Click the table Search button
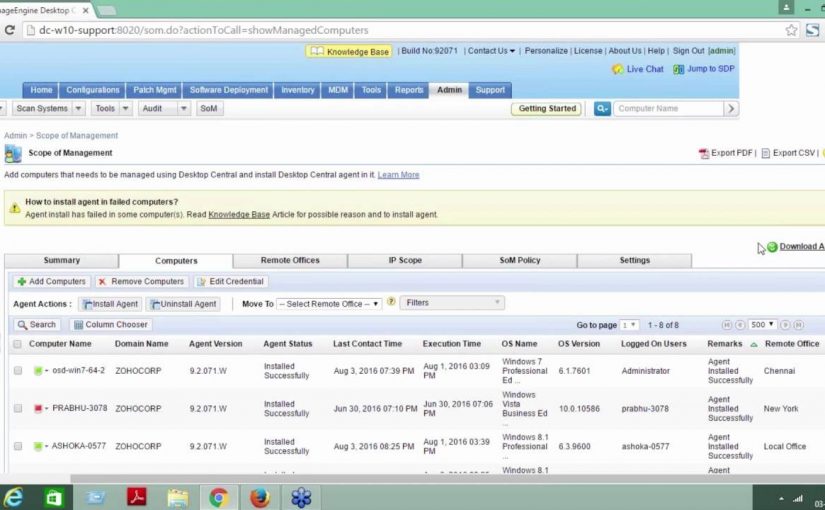 tap(37, 325)
